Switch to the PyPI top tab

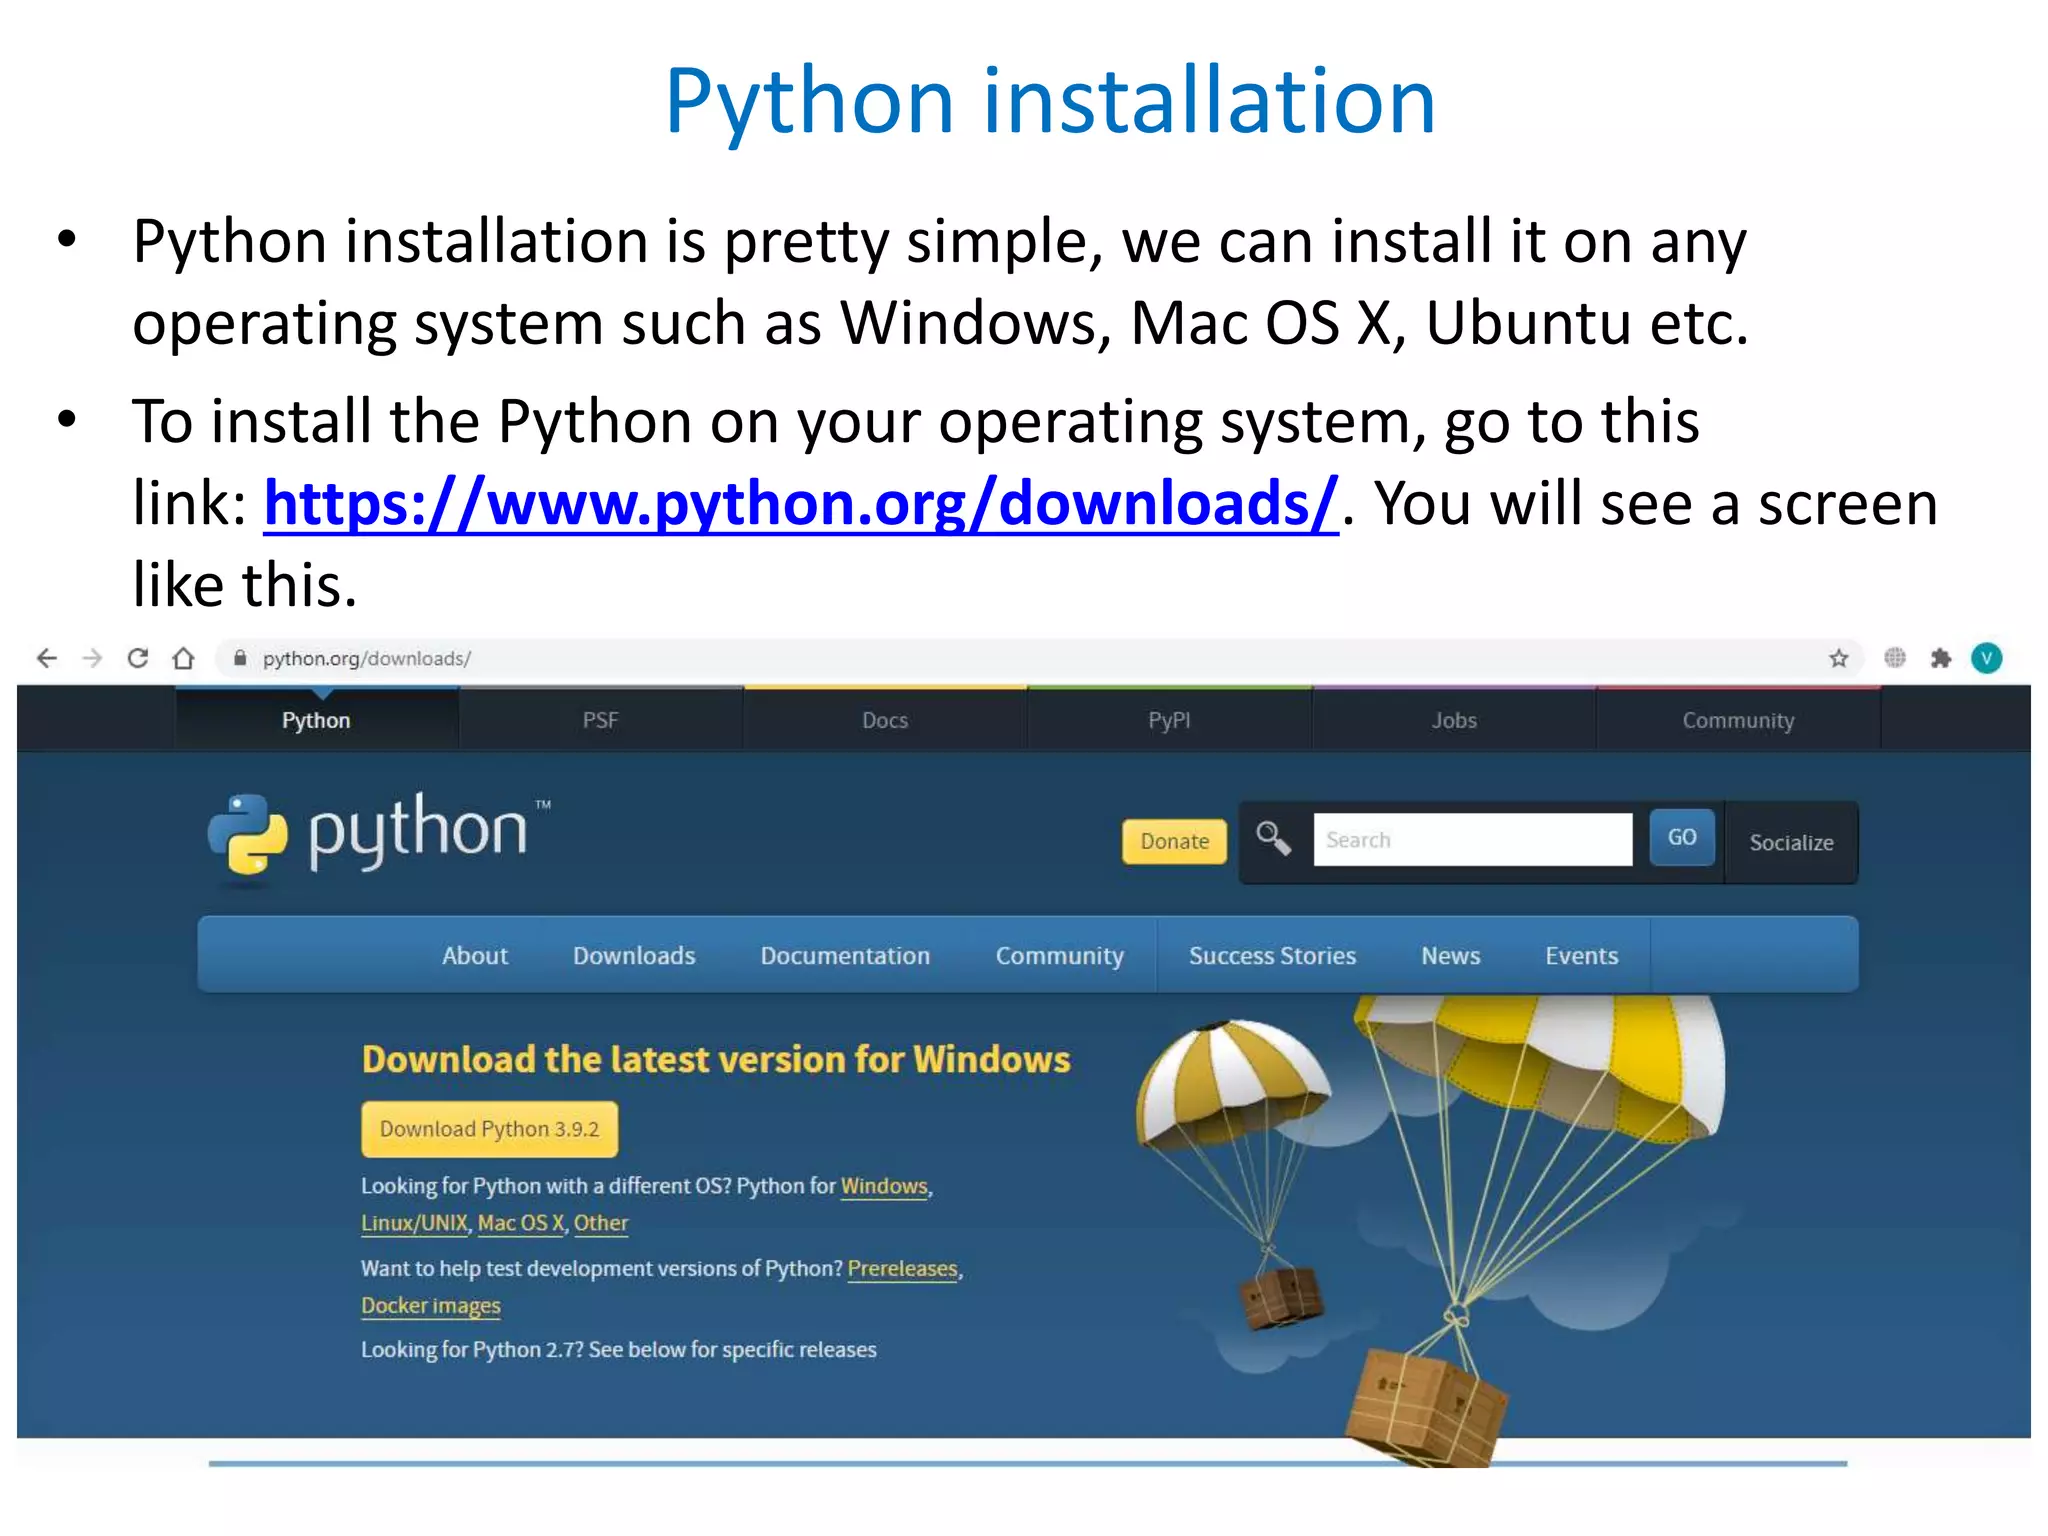point(1169,720)
